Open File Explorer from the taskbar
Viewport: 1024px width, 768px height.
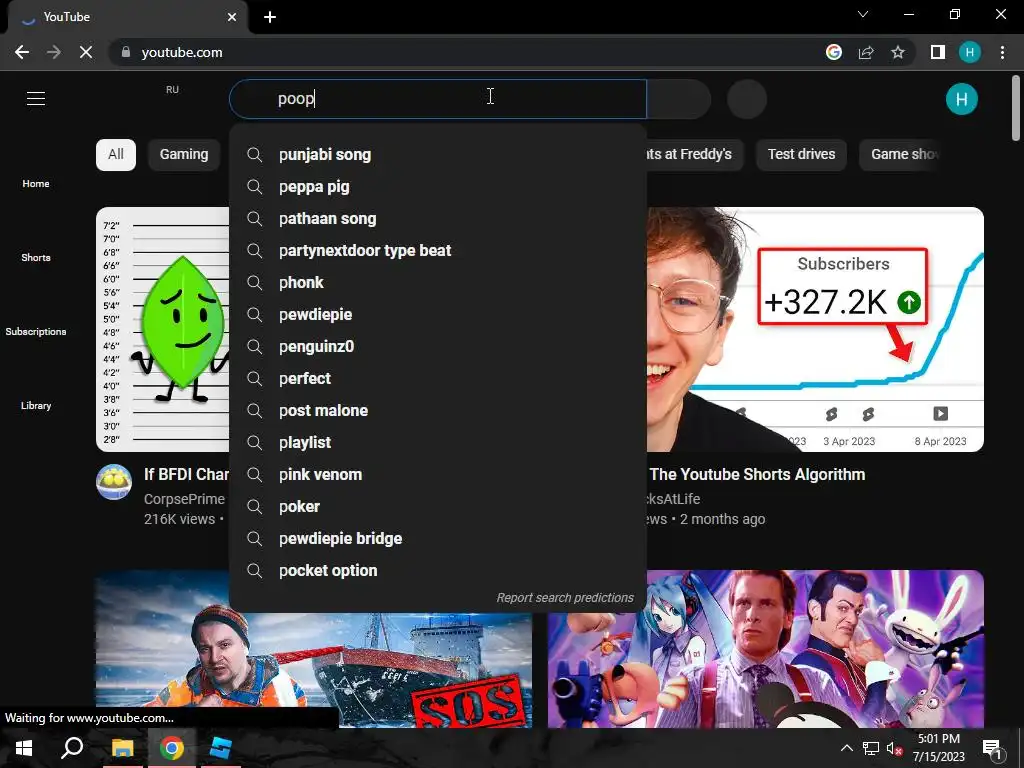122,748
